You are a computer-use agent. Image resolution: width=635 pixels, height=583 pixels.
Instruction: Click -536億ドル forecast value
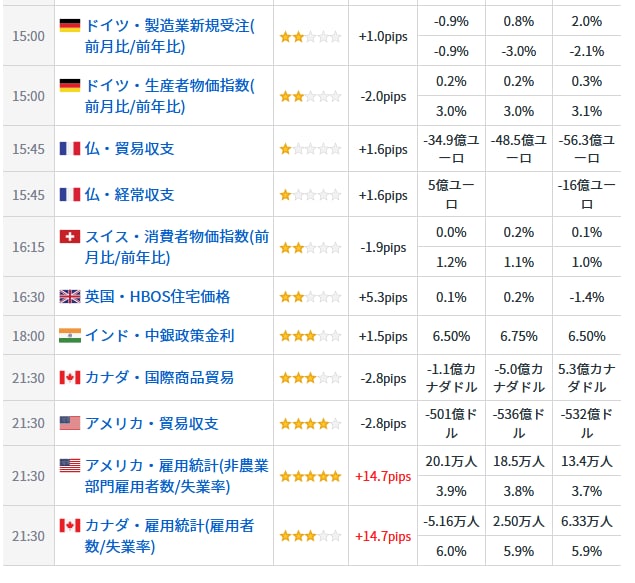519,423
